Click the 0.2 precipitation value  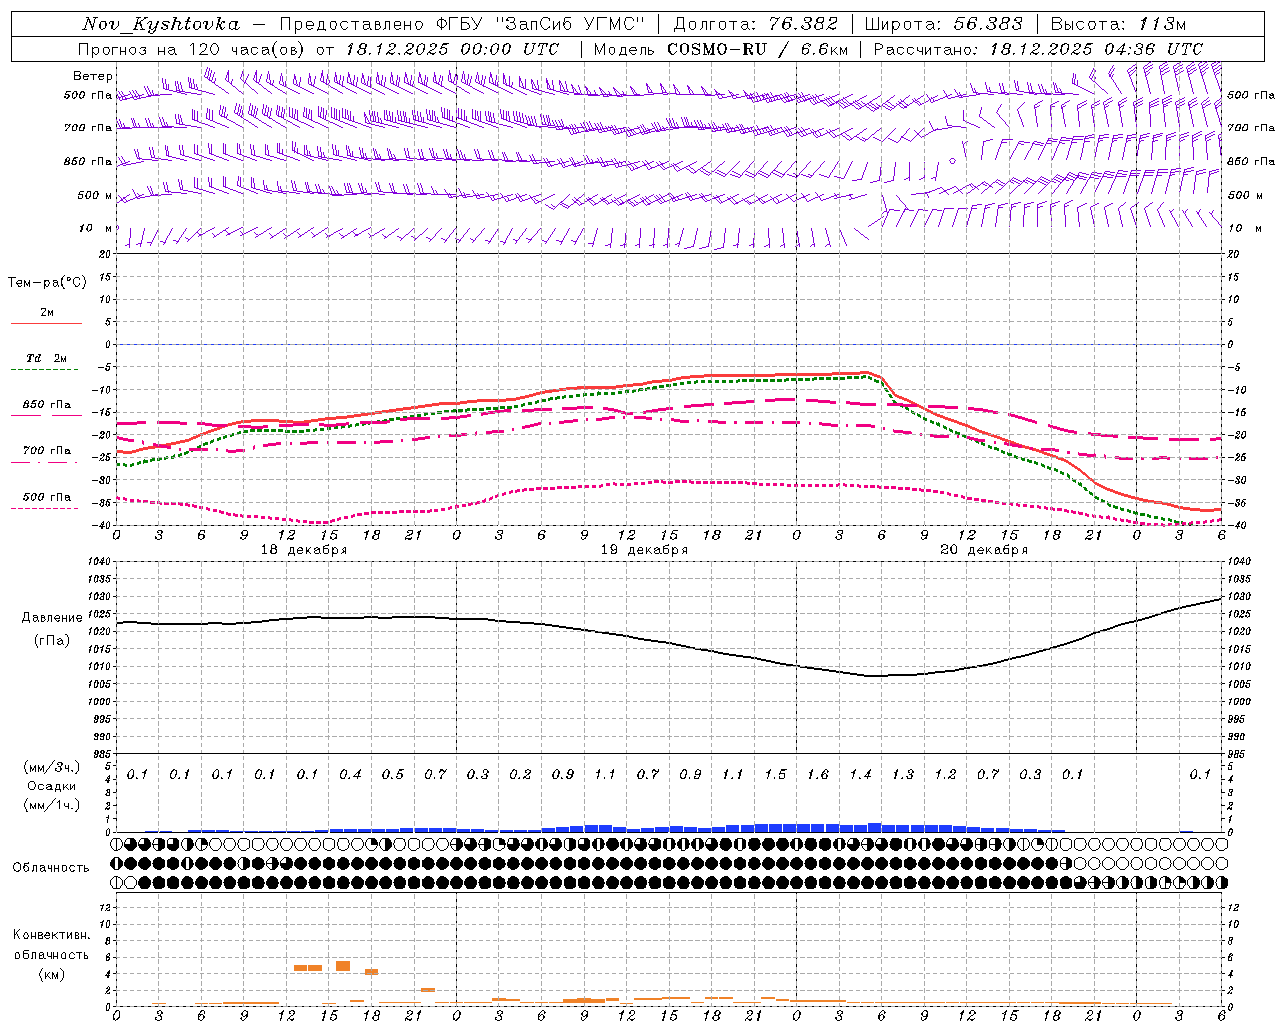pyautogui.click(x=520, y=775)
